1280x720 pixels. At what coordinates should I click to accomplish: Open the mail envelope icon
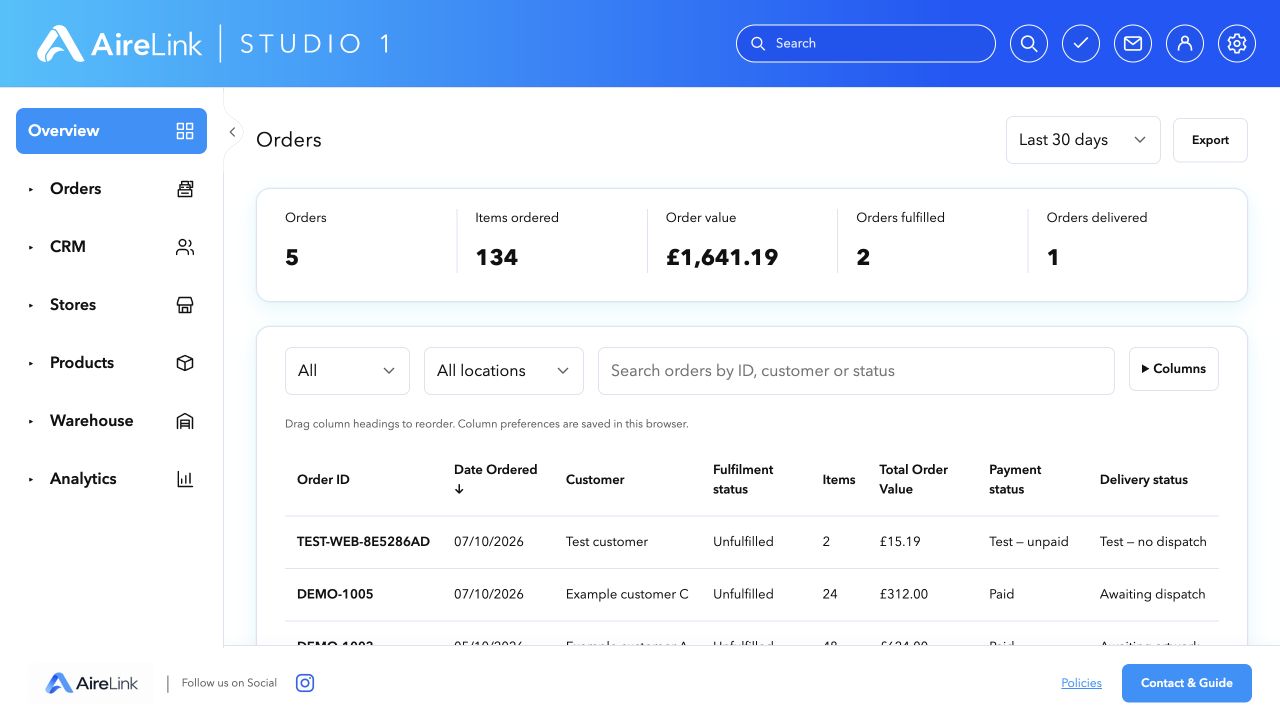(x=1133, y=44)
